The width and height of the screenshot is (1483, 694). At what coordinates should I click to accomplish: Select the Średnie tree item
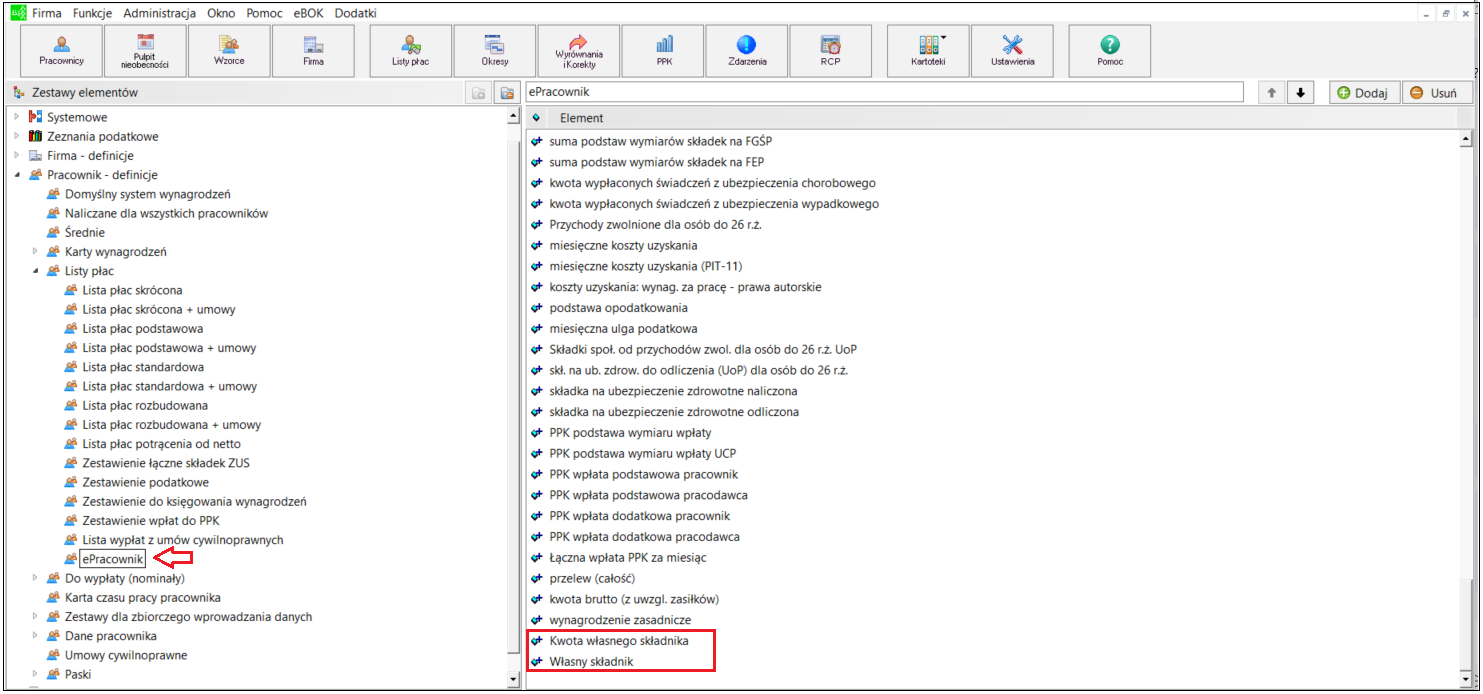(85, 232)
